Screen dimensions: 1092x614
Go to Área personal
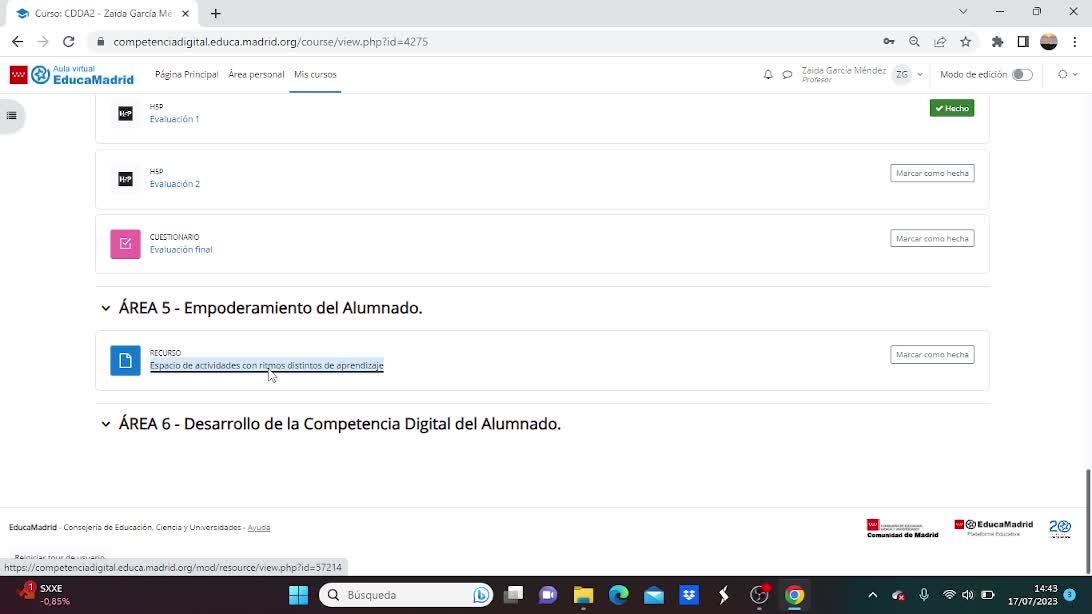point(256,74)
